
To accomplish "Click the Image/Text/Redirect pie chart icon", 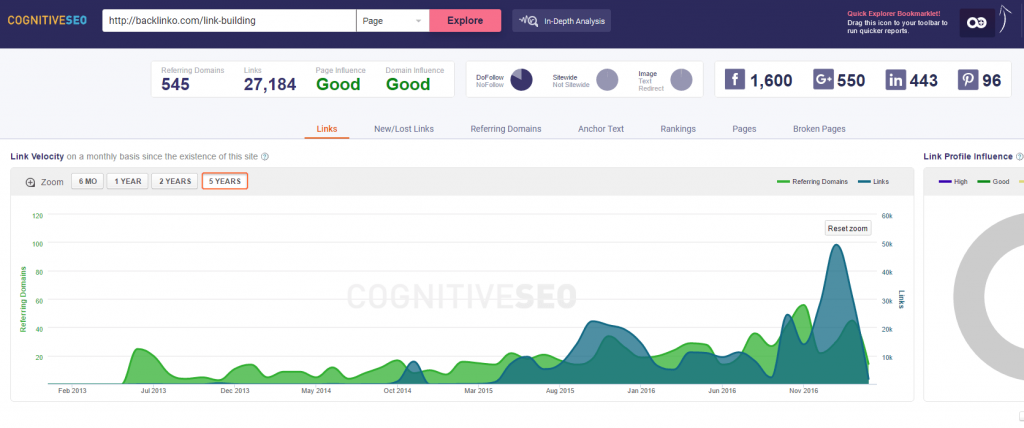I will (681, 80).
